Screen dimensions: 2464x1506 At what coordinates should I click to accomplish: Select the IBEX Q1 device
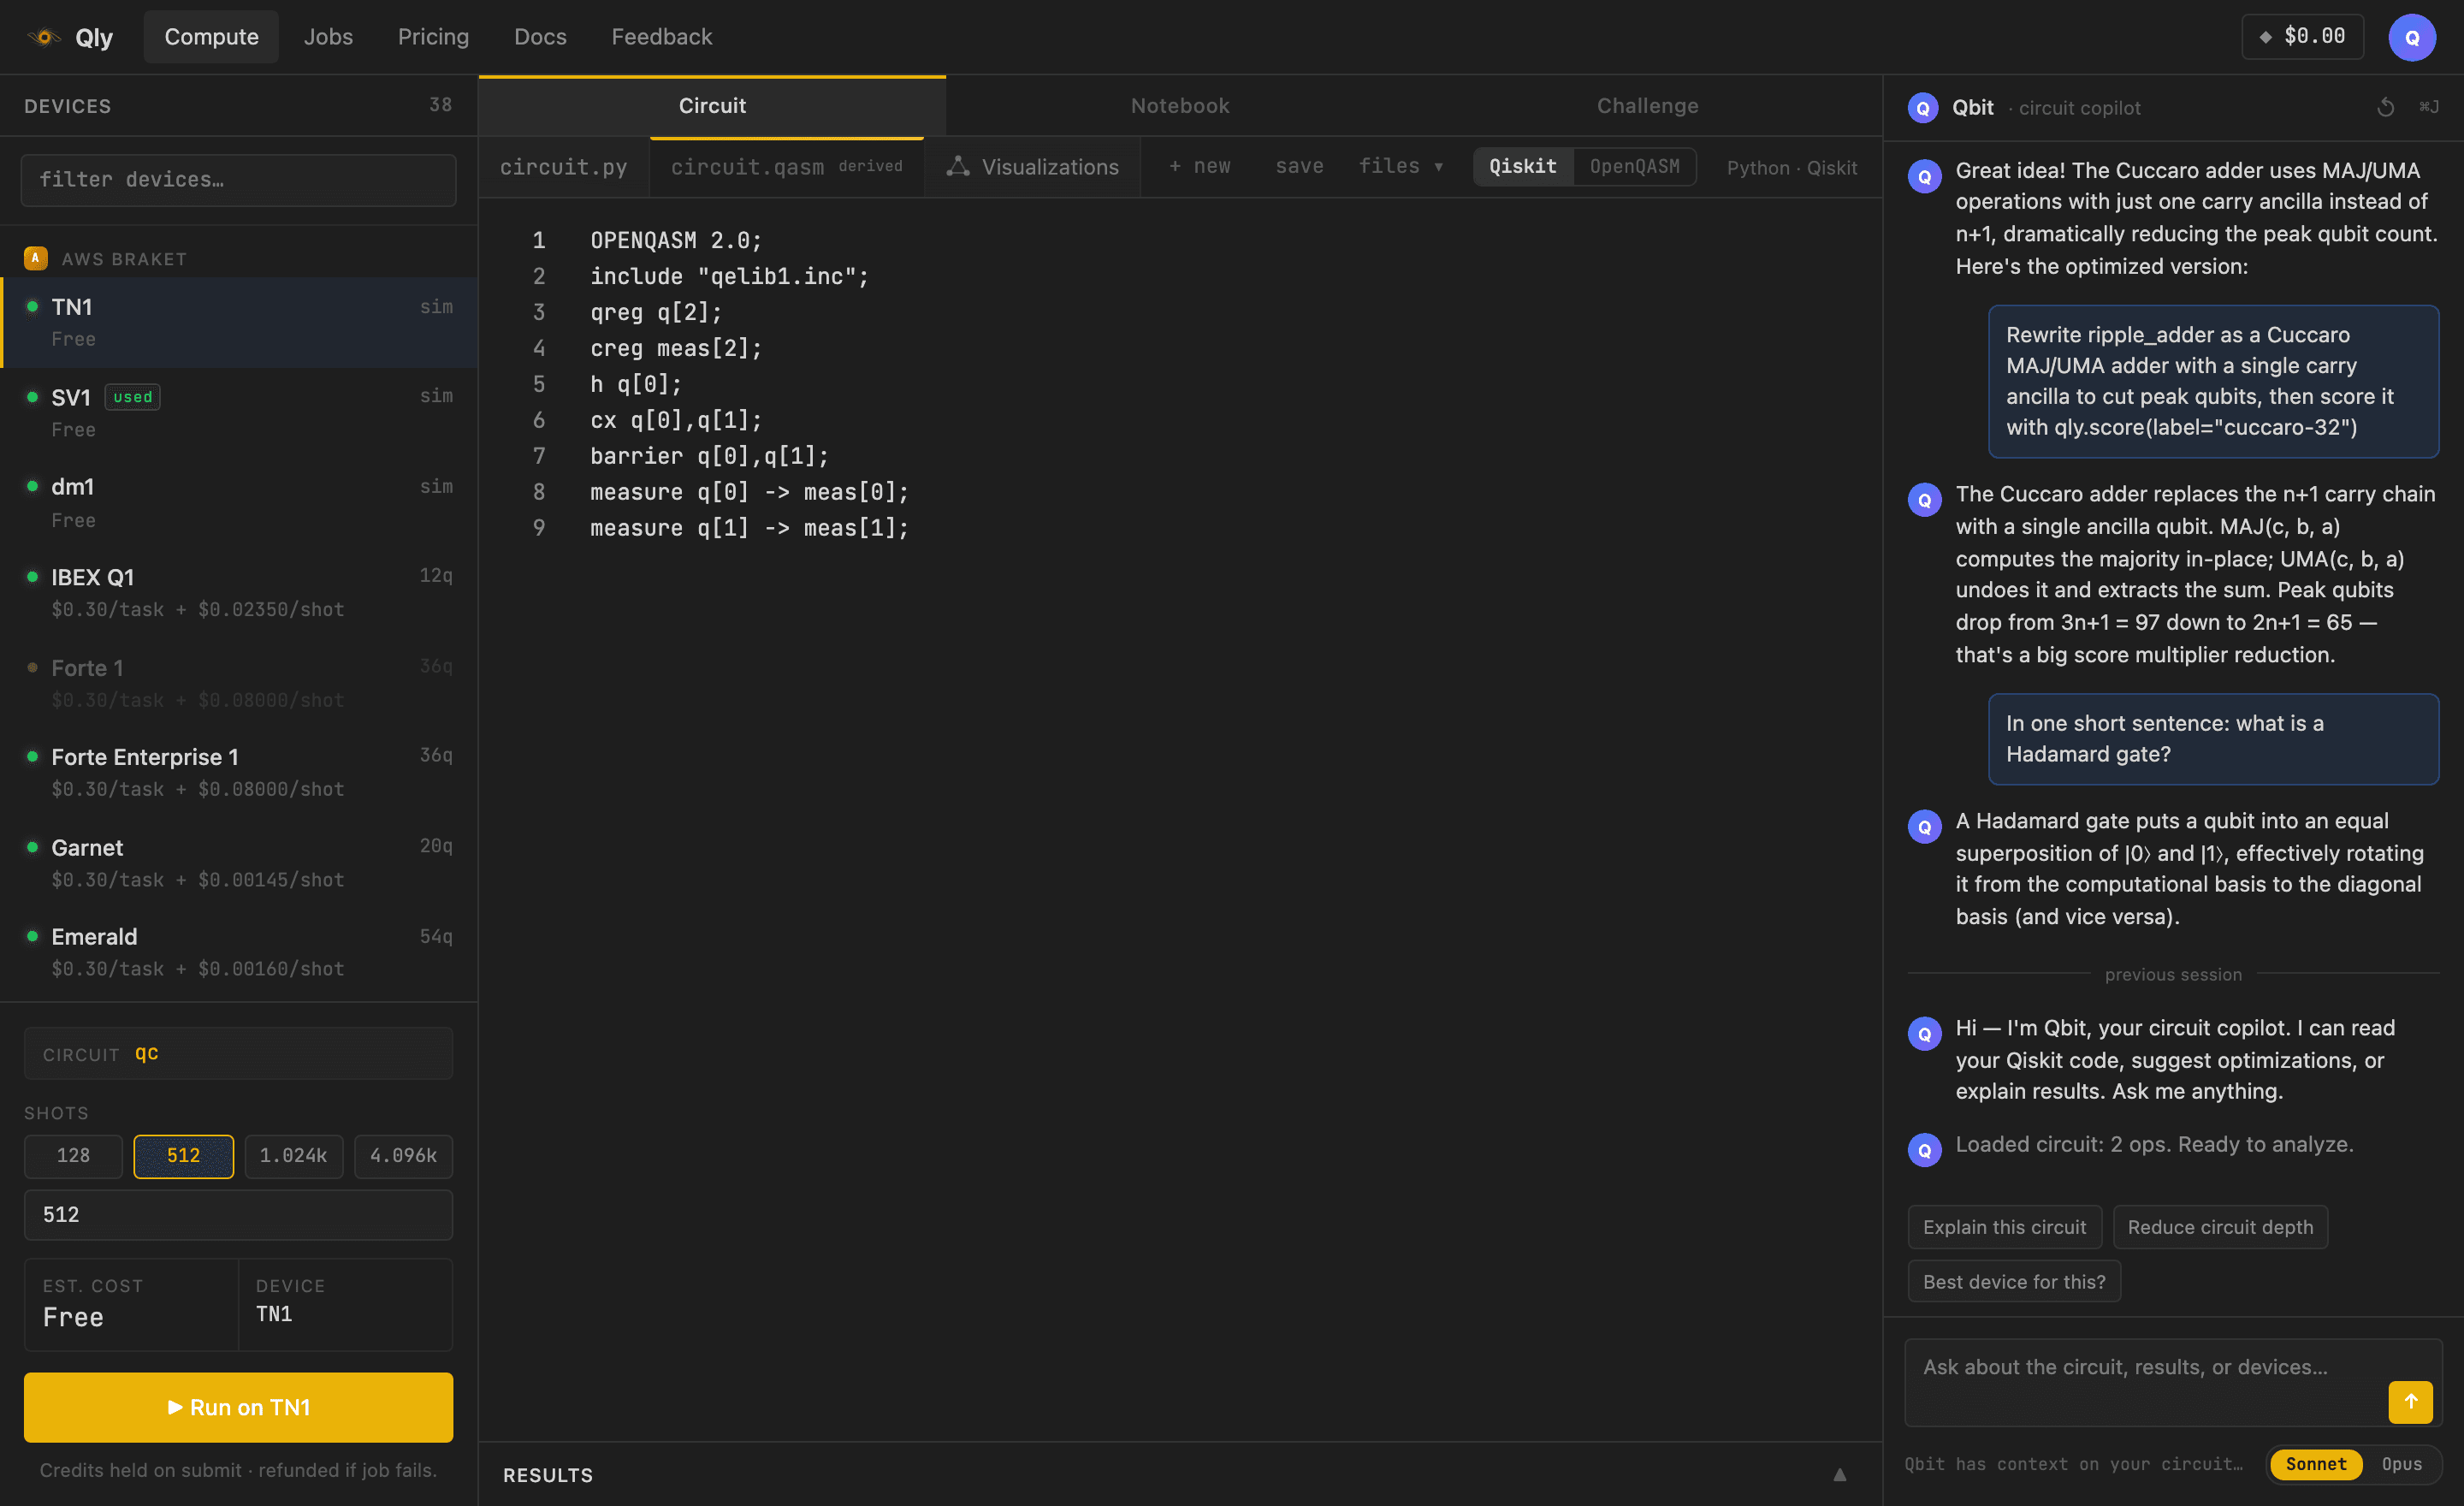(238, 592)
